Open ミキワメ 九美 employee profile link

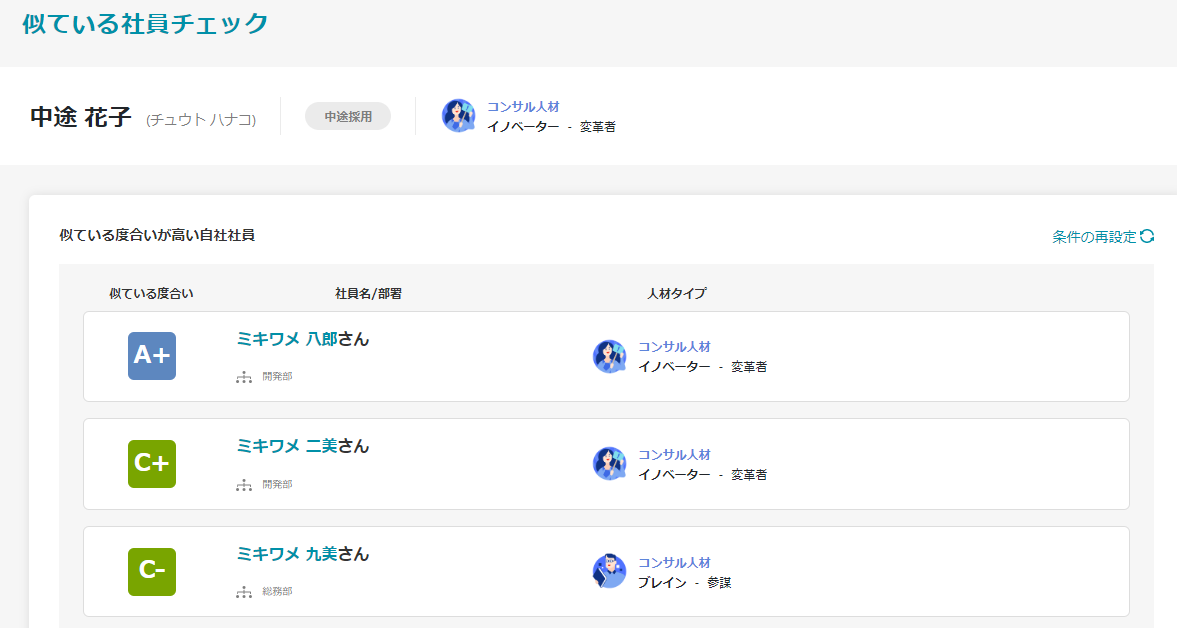click(x=287, y=554)
